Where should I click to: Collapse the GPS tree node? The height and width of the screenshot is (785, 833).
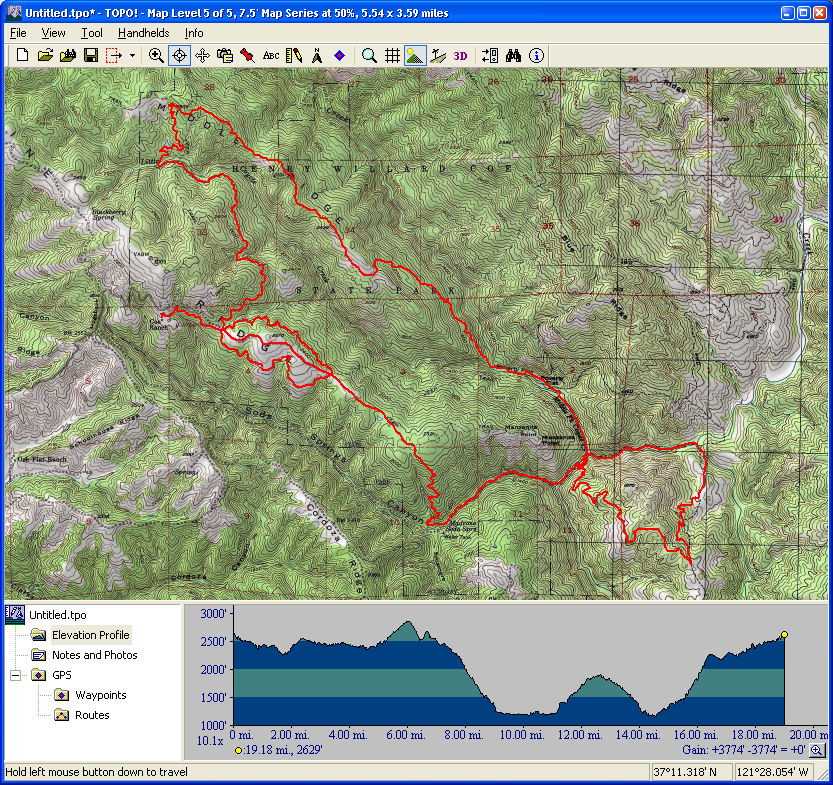click(16, 675)
